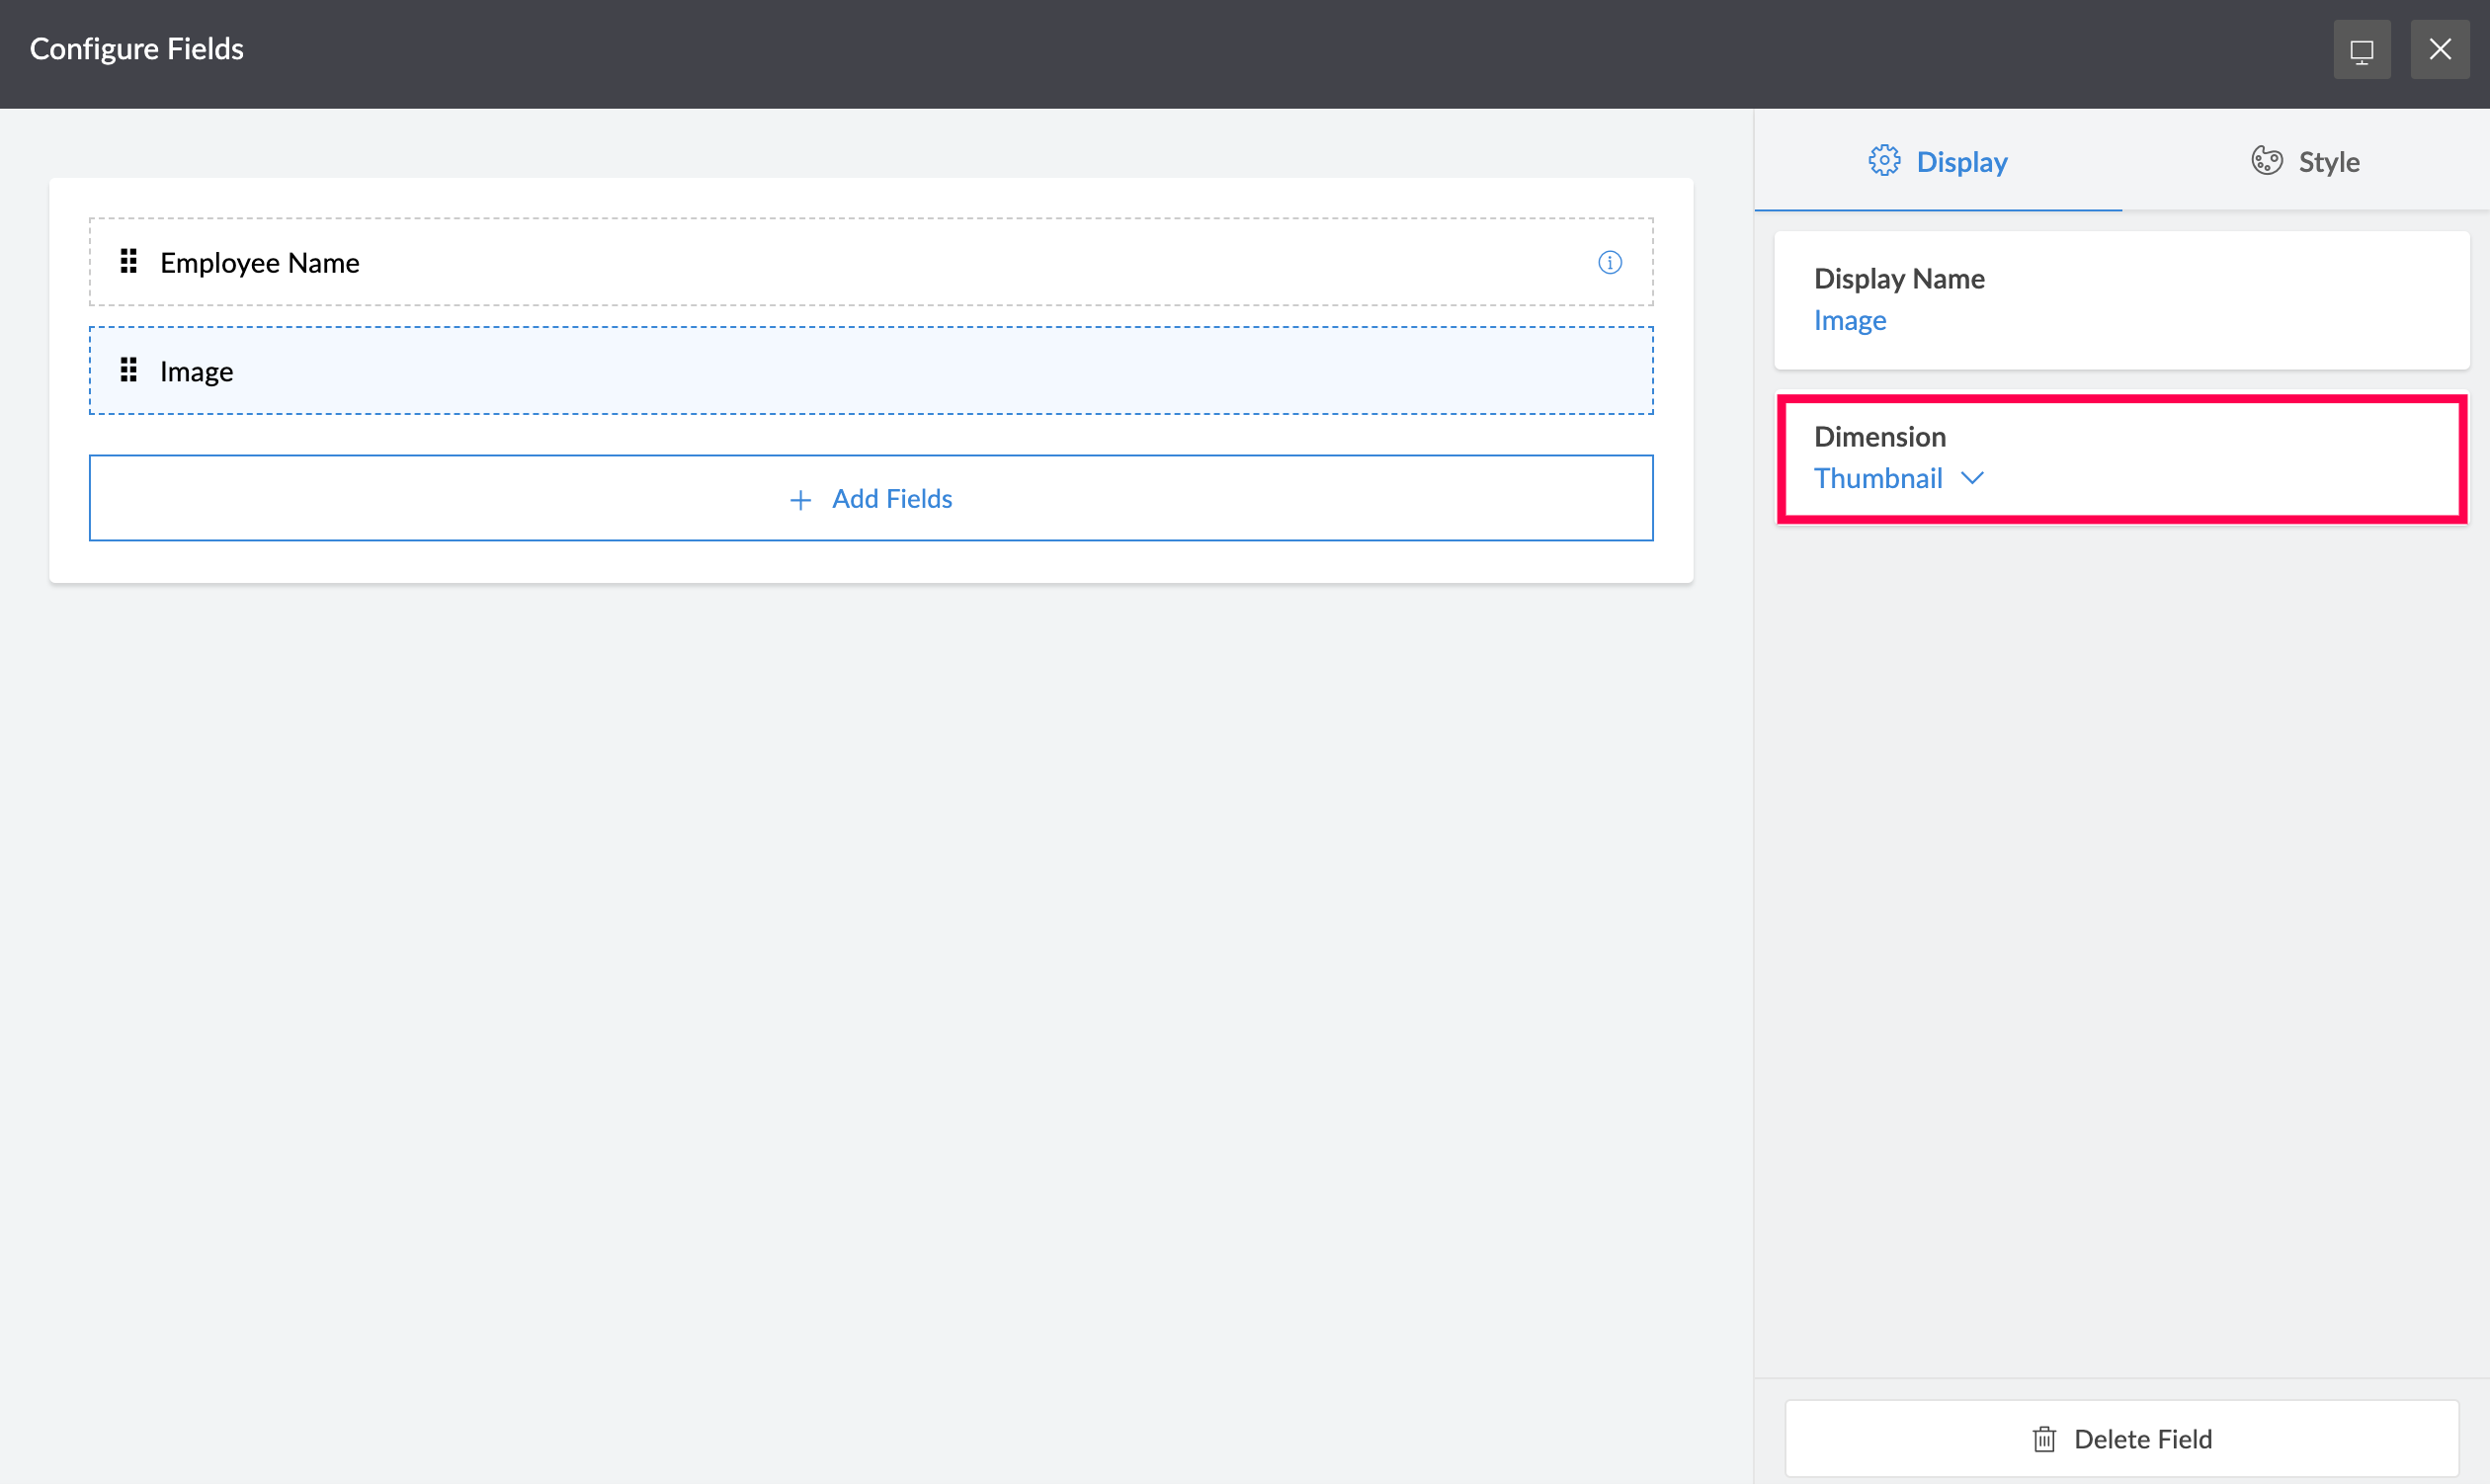Click the plus icon beside Add Fields
Image resolution: width=2490 pixels, height=1484 pixels.
tap(800, 499)
